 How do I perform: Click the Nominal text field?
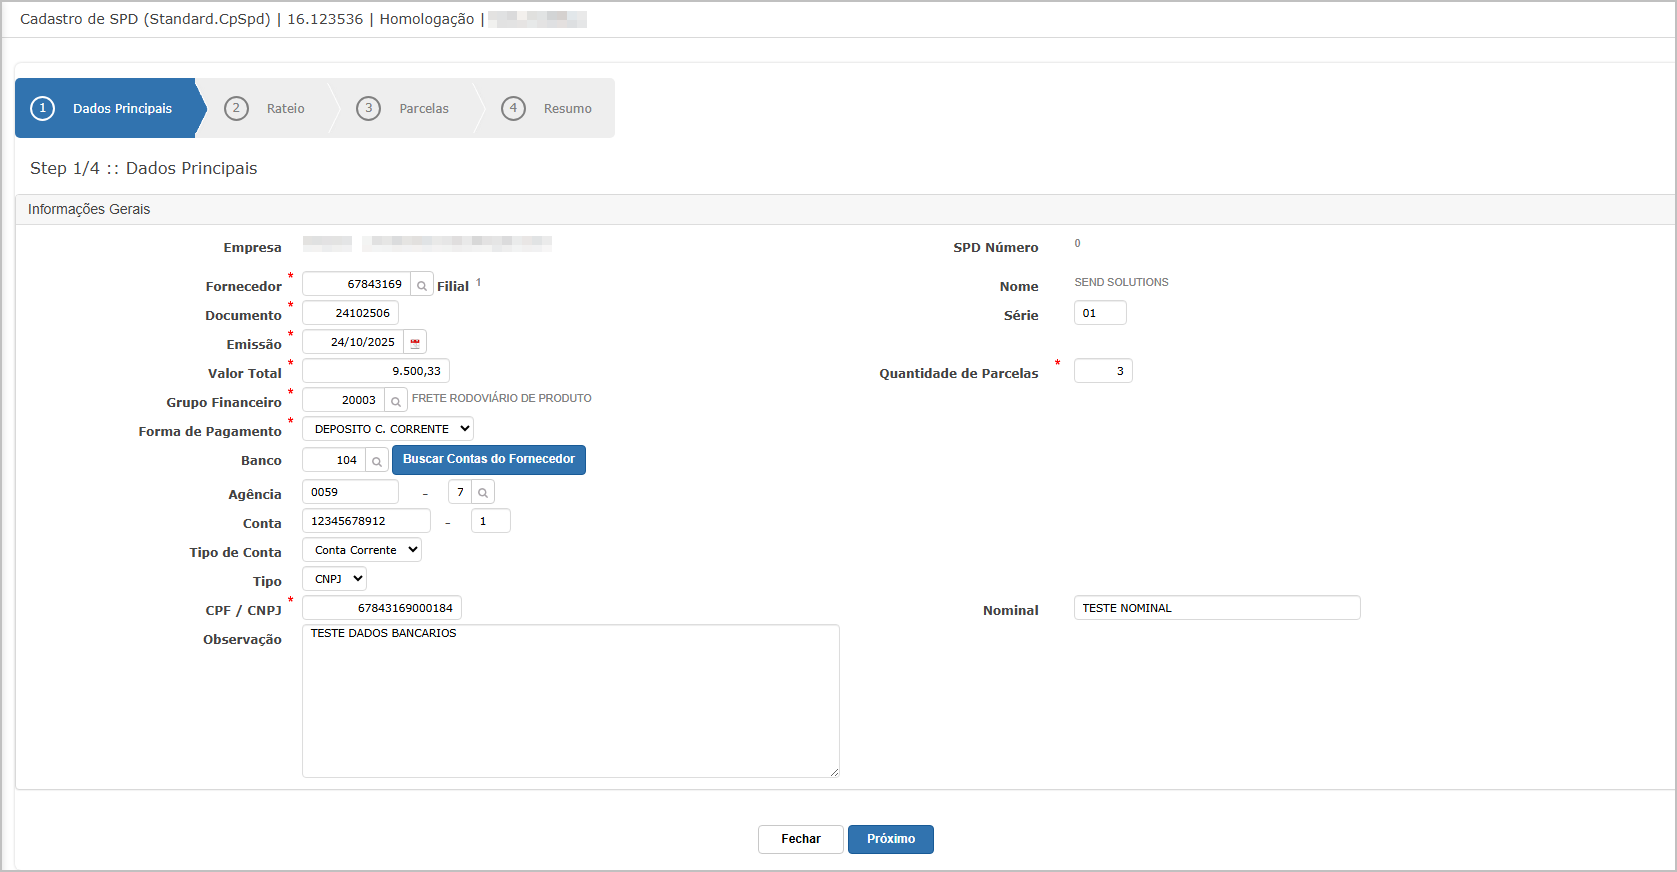click(x=1216, y=608)
